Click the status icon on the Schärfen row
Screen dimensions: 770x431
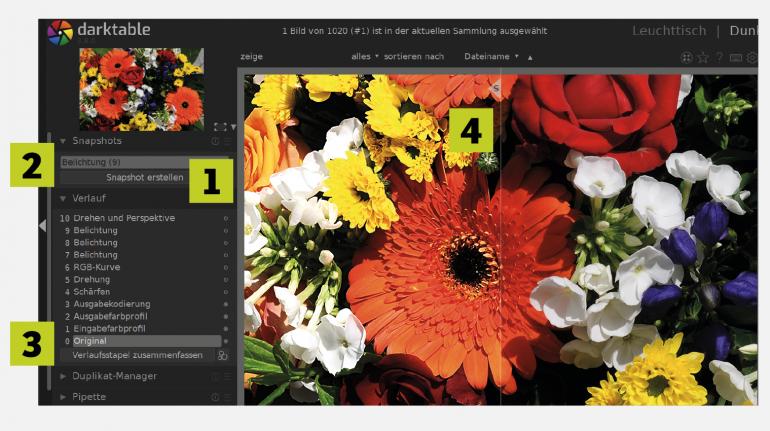click(226, 292)
